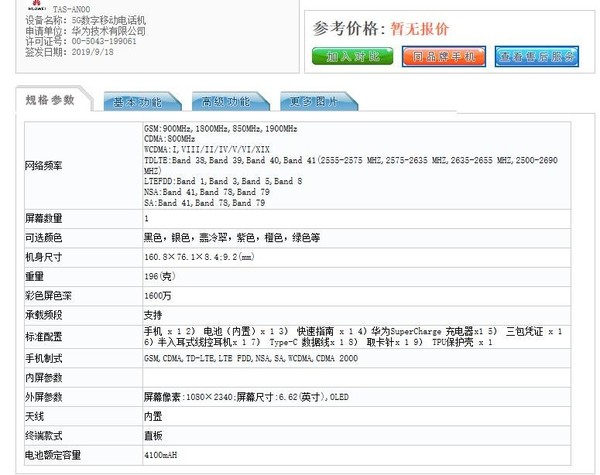Click the 电池额定容量 row label

[53, 455]
